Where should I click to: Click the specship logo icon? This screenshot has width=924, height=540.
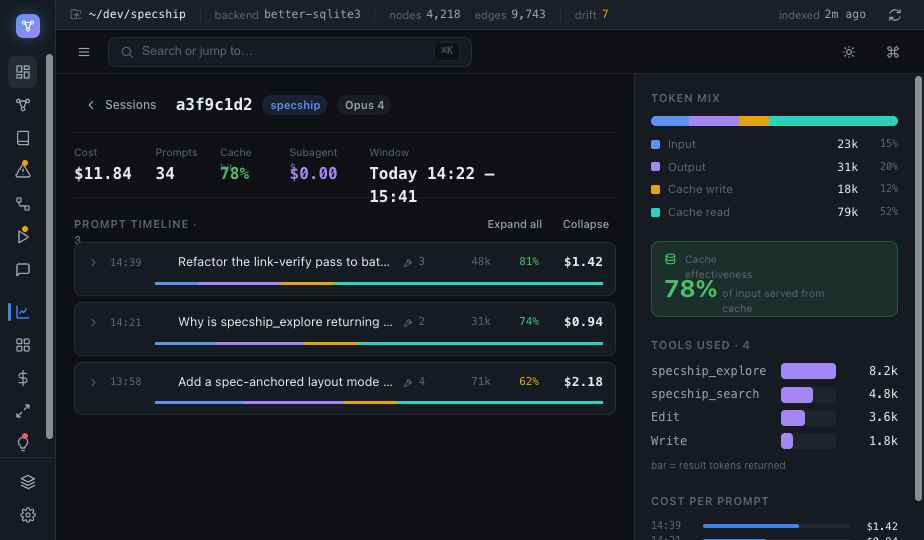pos(28,26)
